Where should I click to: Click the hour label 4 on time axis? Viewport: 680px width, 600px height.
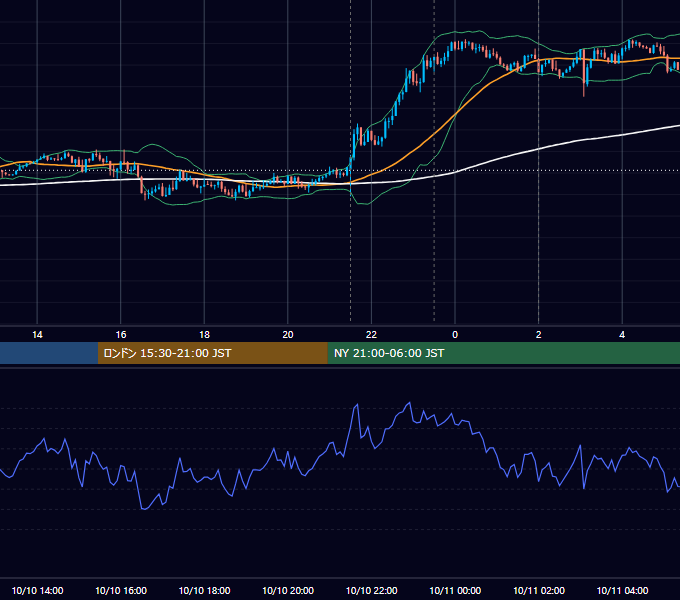(622, 335)
